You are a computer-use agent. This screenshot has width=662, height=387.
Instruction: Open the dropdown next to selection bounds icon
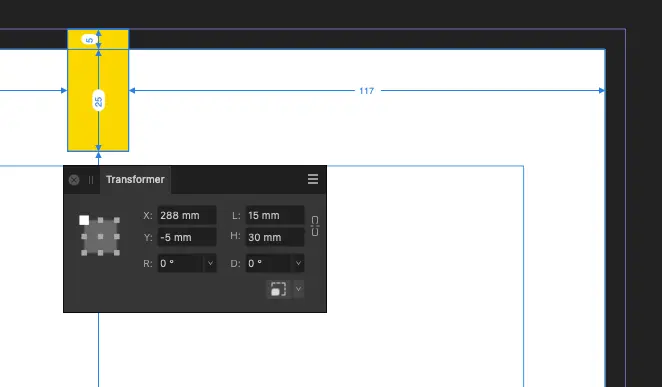coord(298,289)
